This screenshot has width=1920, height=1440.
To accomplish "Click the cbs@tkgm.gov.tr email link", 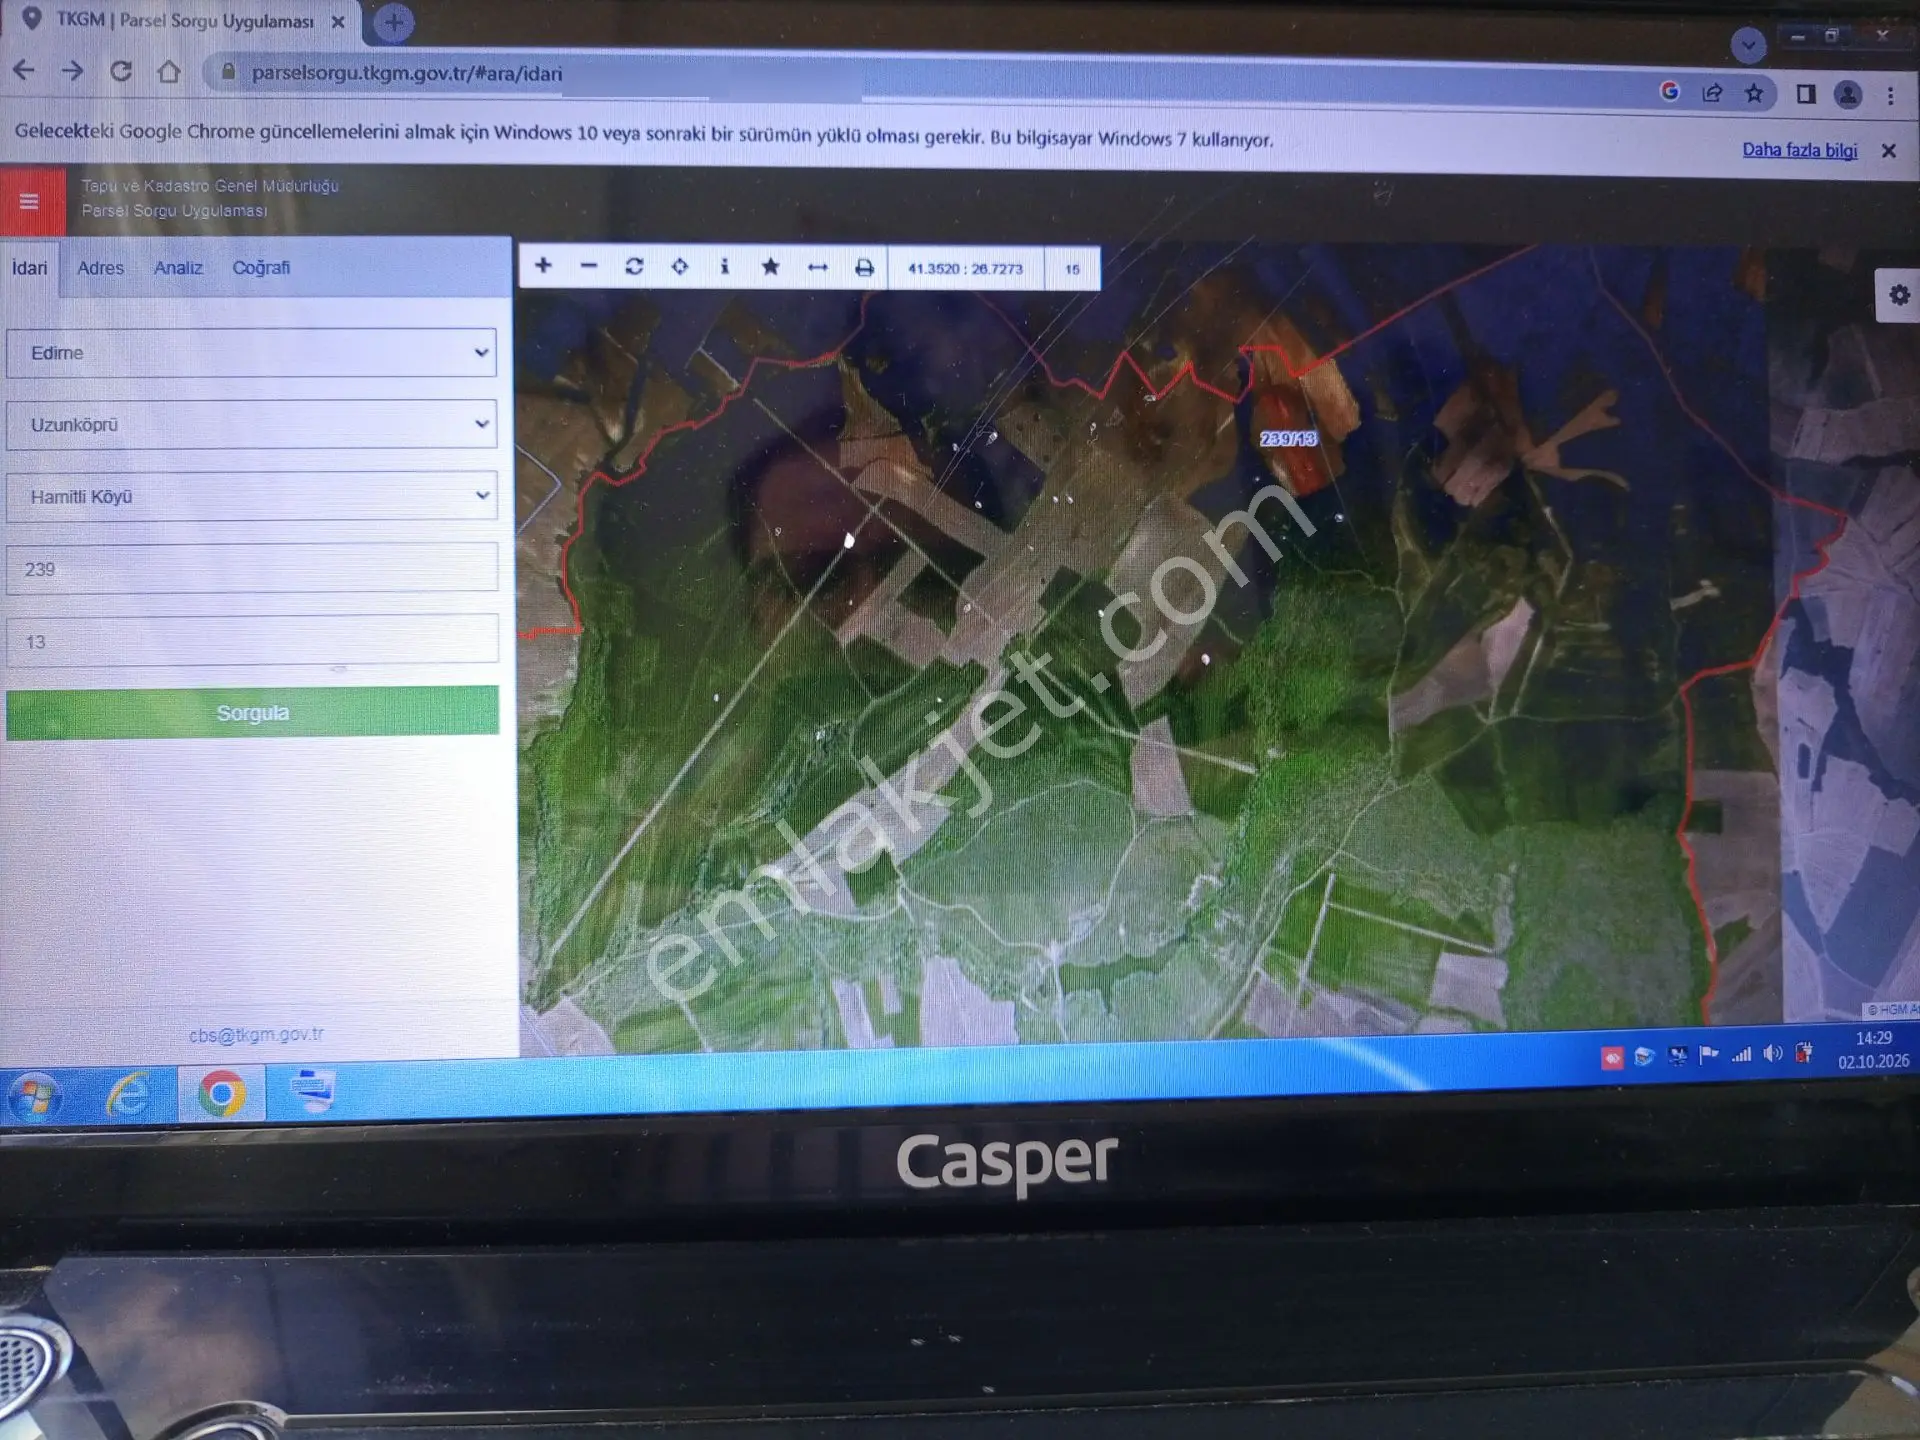I will point(256,1035).
